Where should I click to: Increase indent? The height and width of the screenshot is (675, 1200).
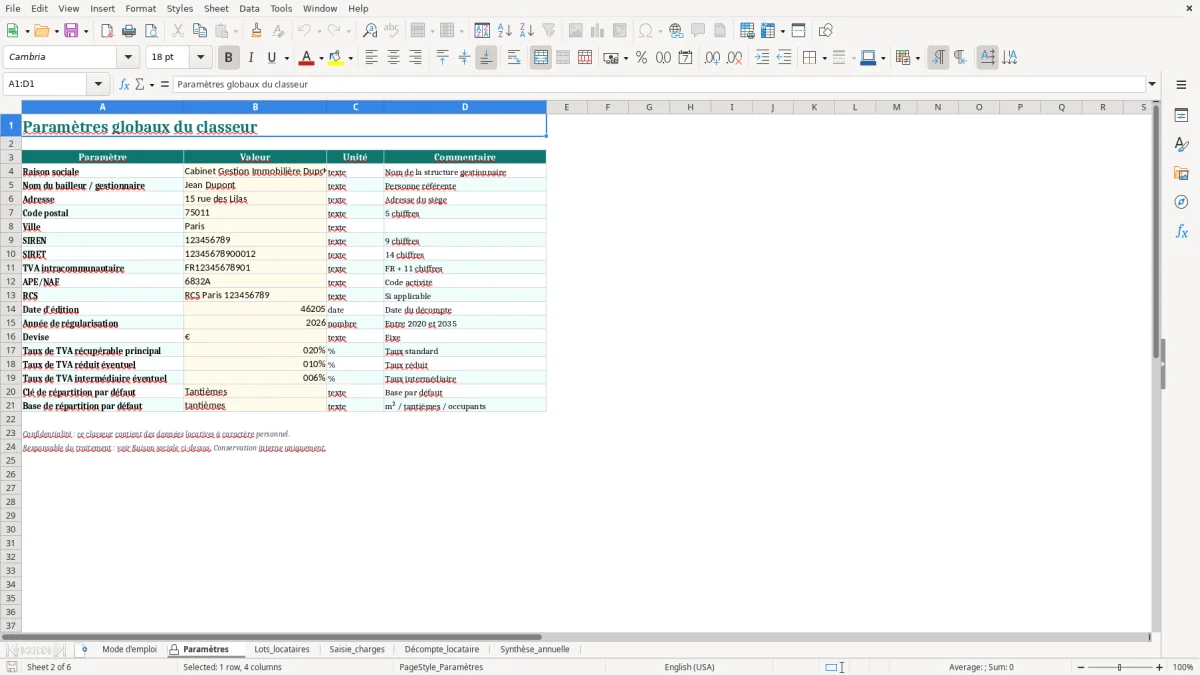(762, 58)
